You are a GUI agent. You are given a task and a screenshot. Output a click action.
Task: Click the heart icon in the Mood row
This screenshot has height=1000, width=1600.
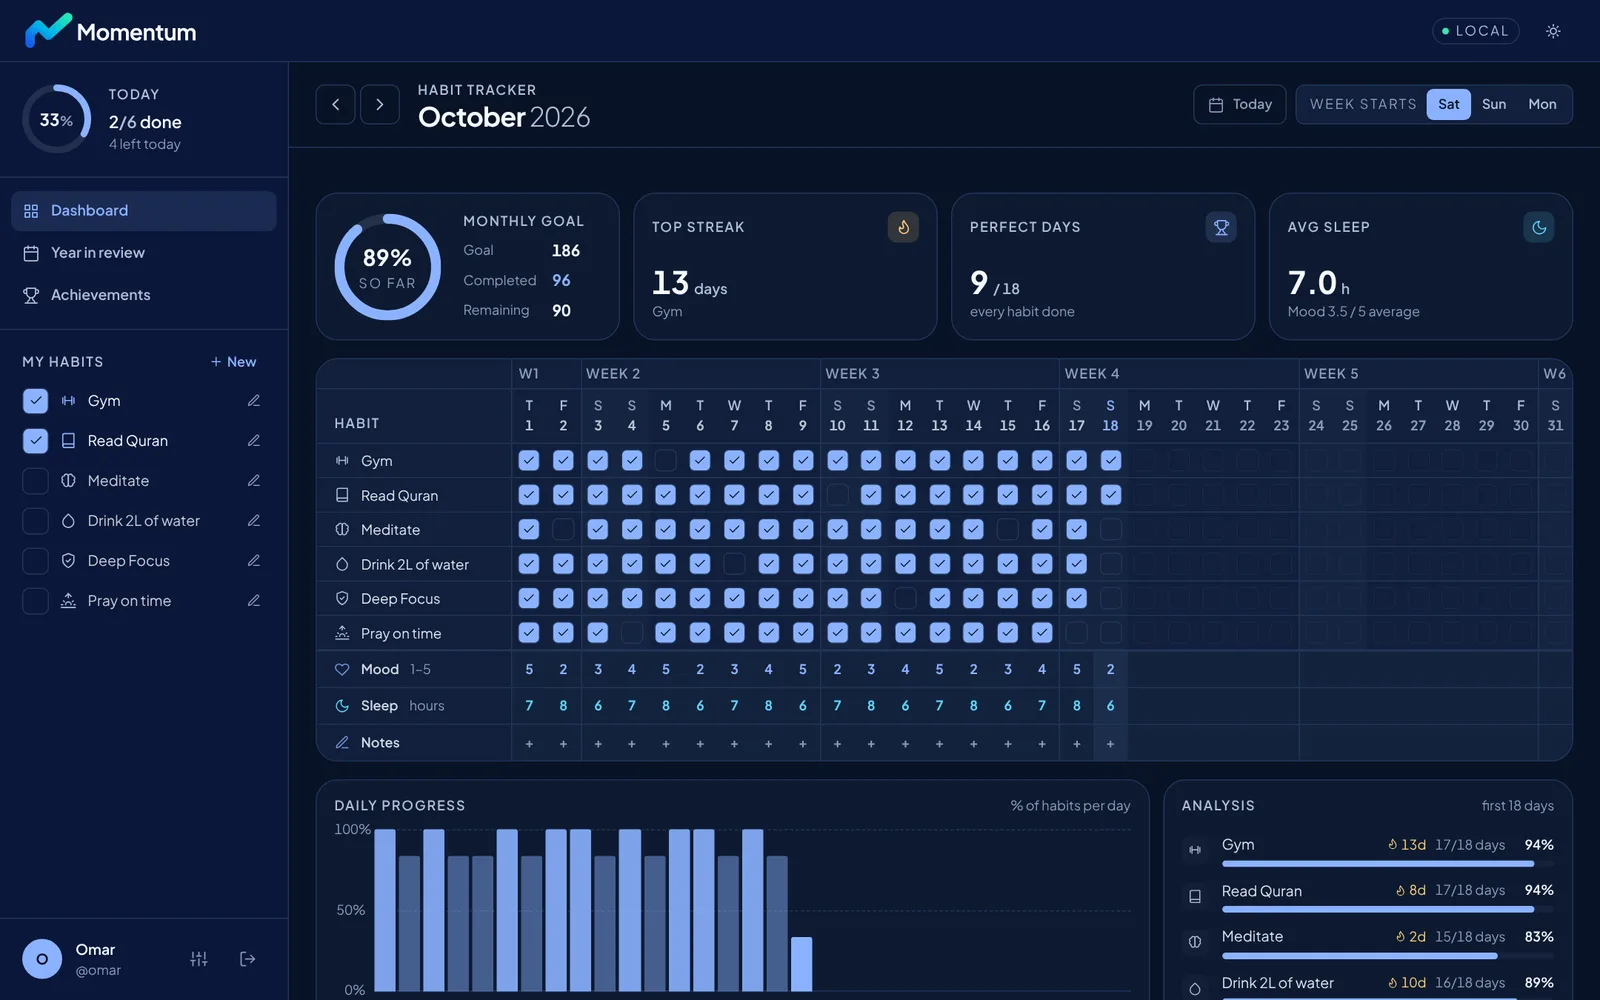tap(342, 670)
